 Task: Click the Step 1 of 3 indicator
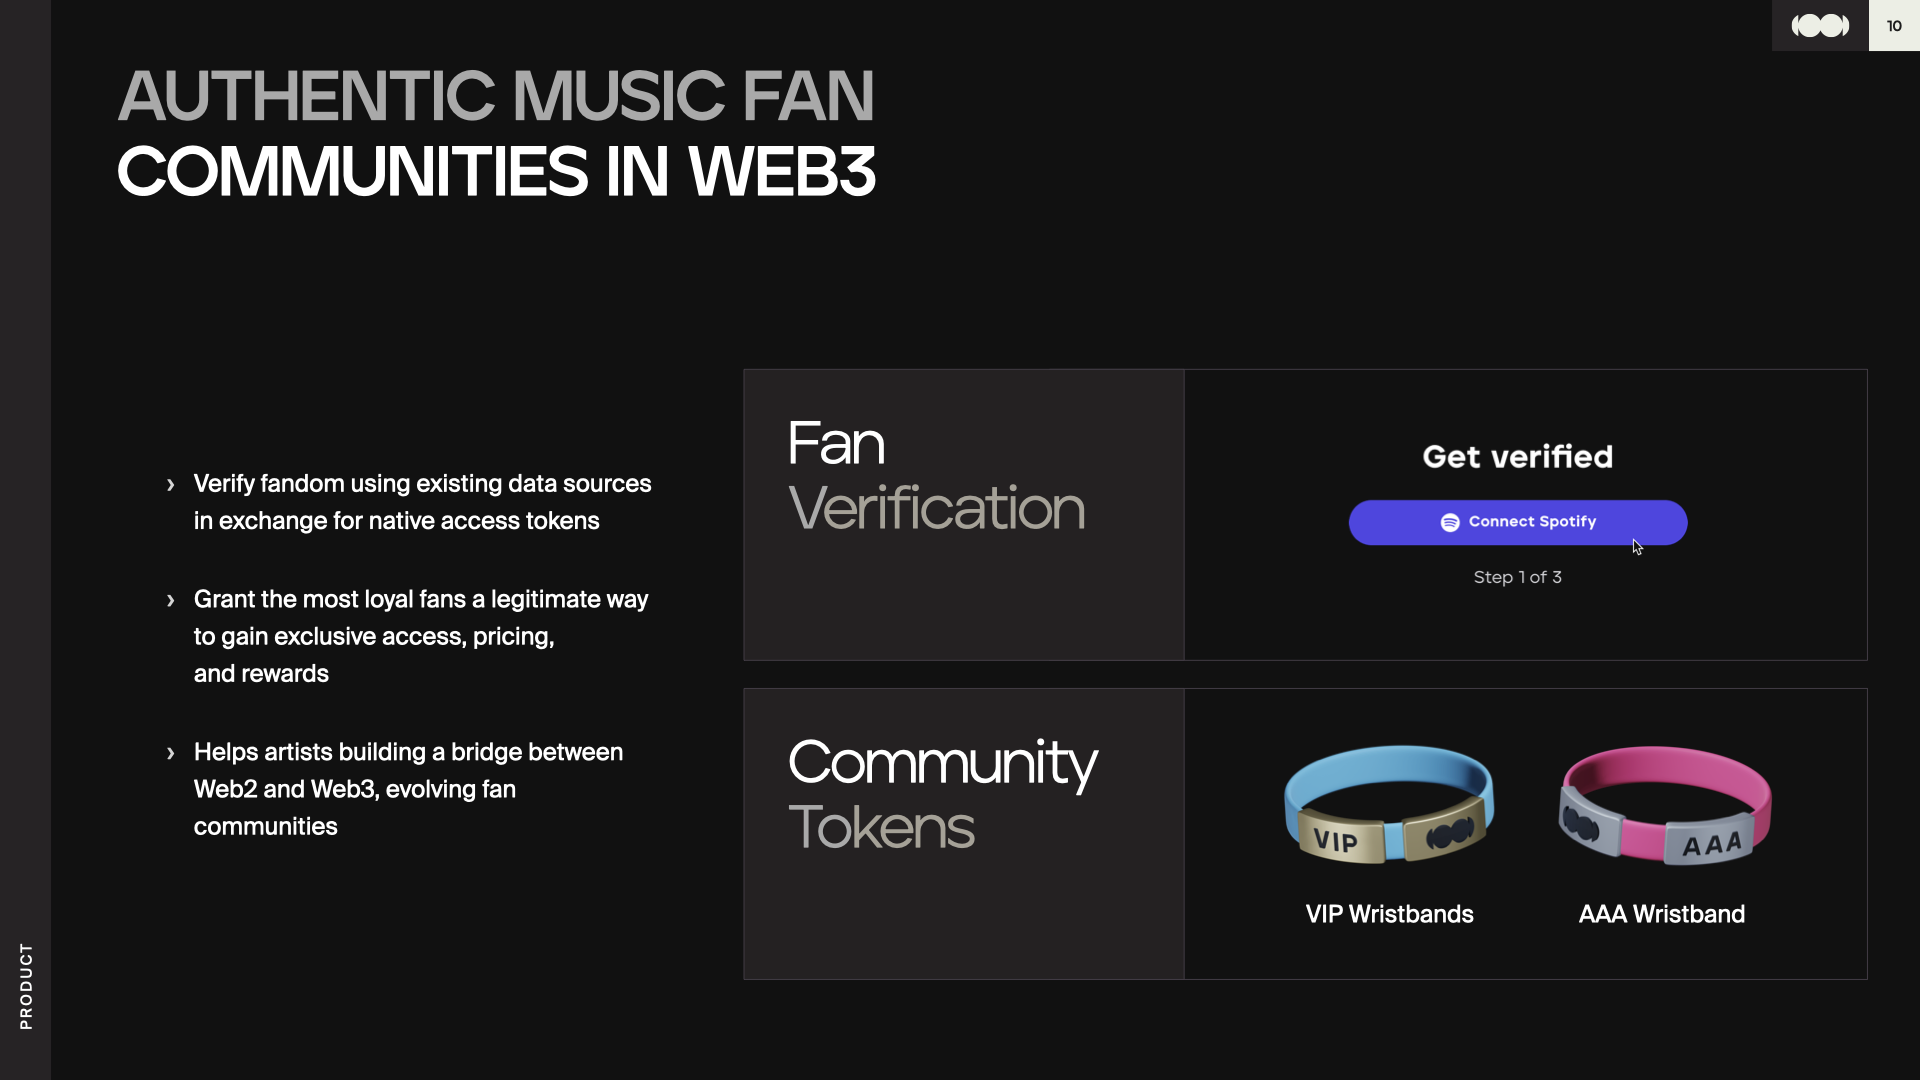[x=1517, y=577]
